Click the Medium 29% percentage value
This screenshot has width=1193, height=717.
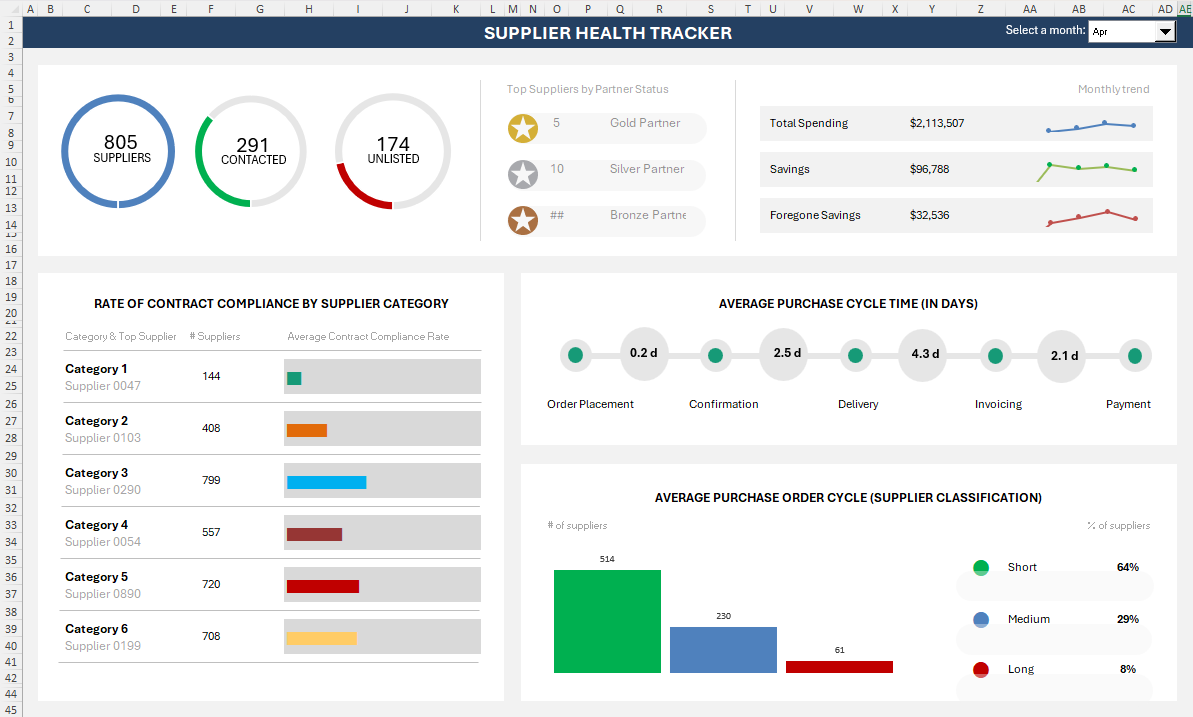(1128, 620)
